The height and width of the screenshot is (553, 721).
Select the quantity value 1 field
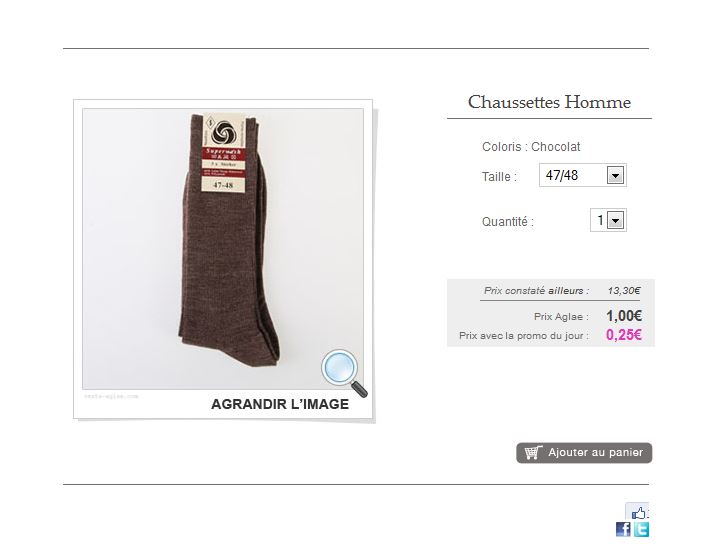pos(608,220)
